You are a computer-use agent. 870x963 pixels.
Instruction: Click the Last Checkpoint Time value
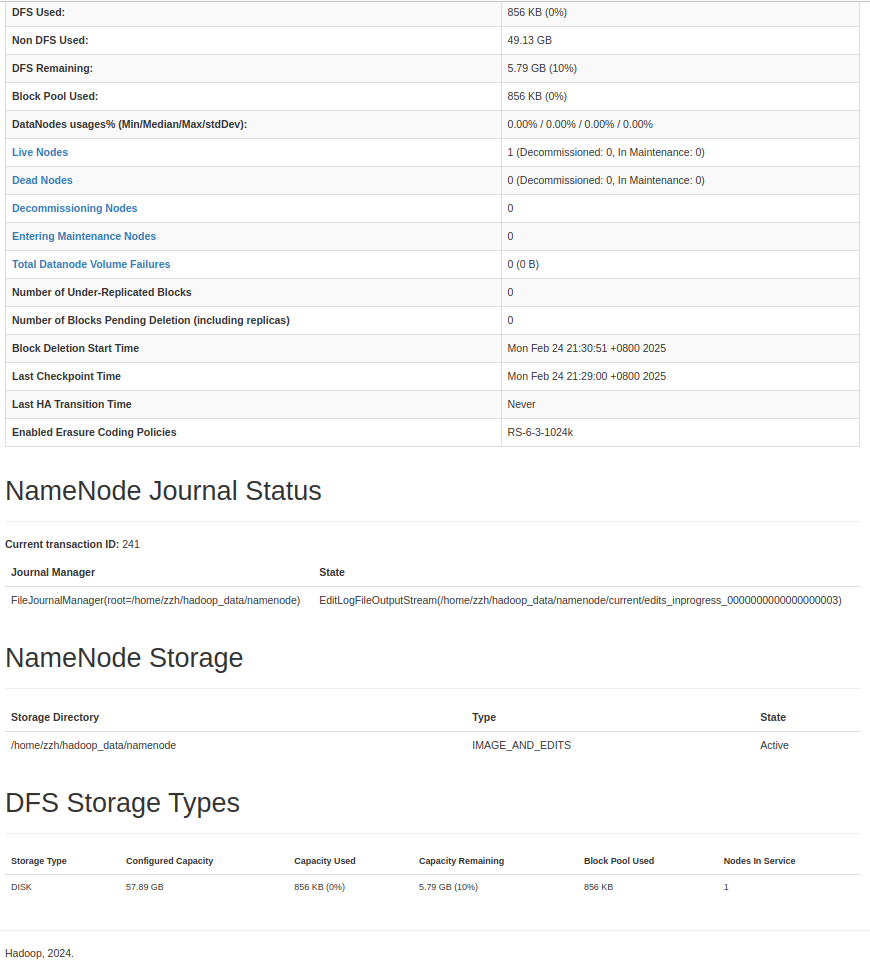pyautogui.click(x=586, y=376)
